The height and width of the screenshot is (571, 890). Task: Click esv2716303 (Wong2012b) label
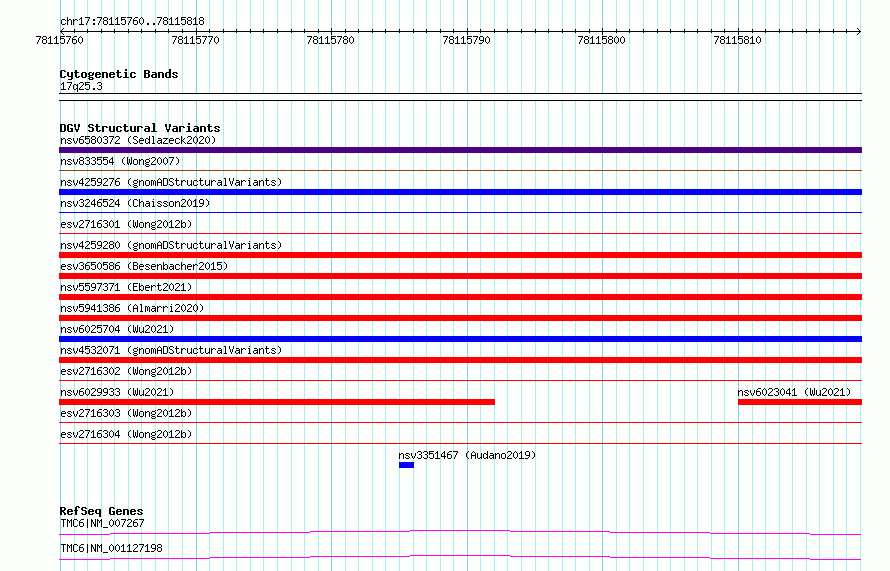(126, 413)
